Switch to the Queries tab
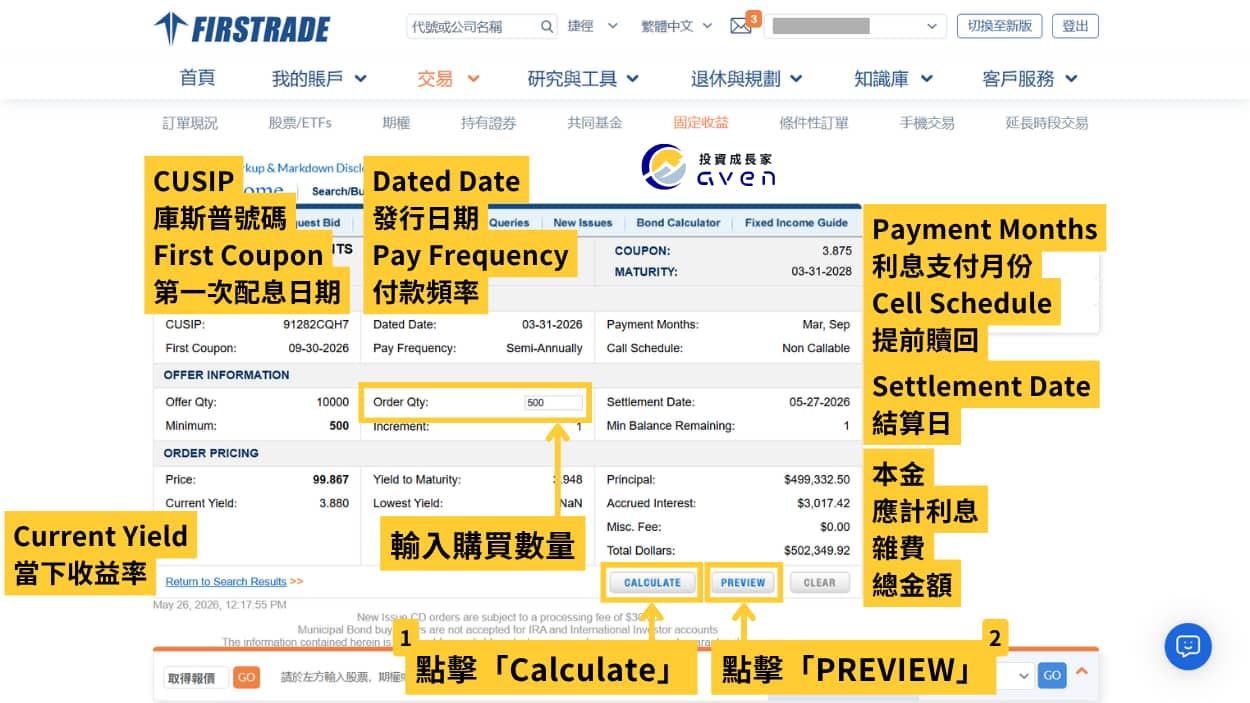 (510, 223)
